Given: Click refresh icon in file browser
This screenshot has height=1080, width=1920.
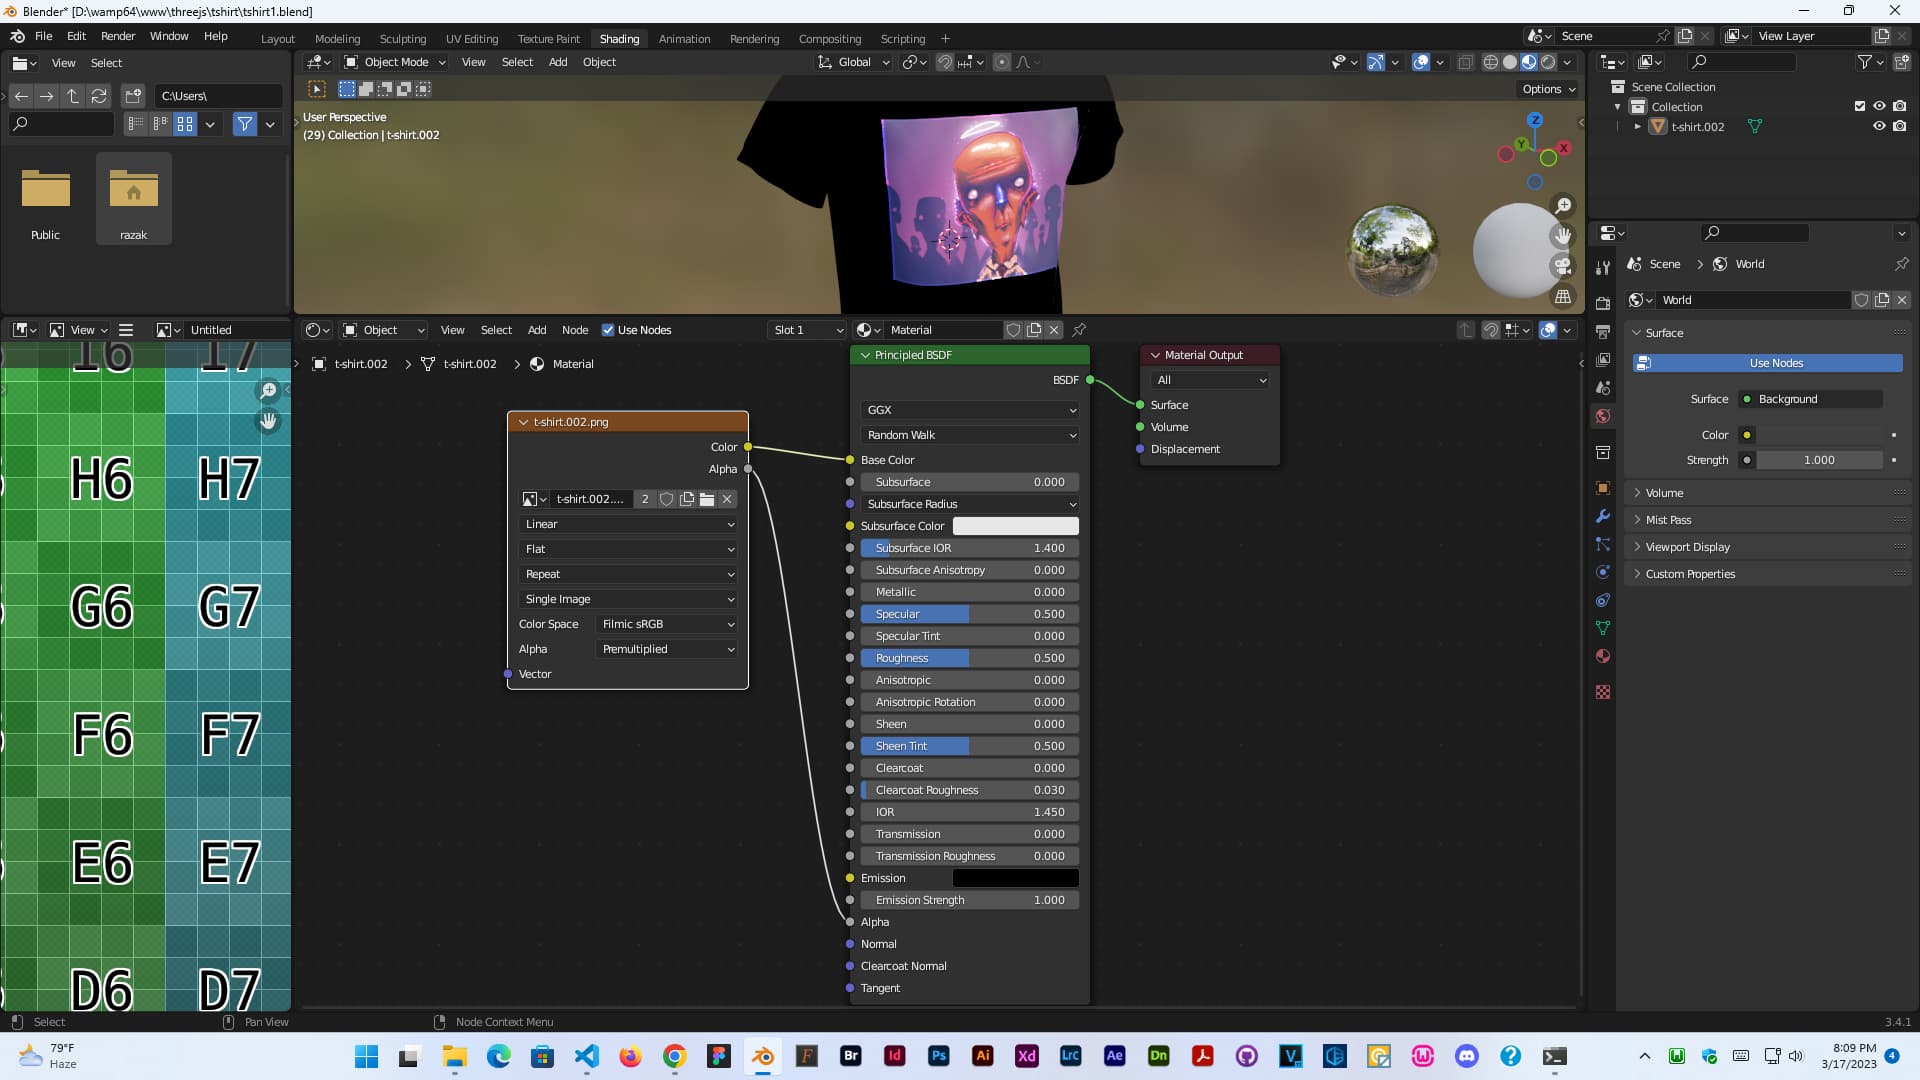Looking at the screenshot, I should (99, 96).
